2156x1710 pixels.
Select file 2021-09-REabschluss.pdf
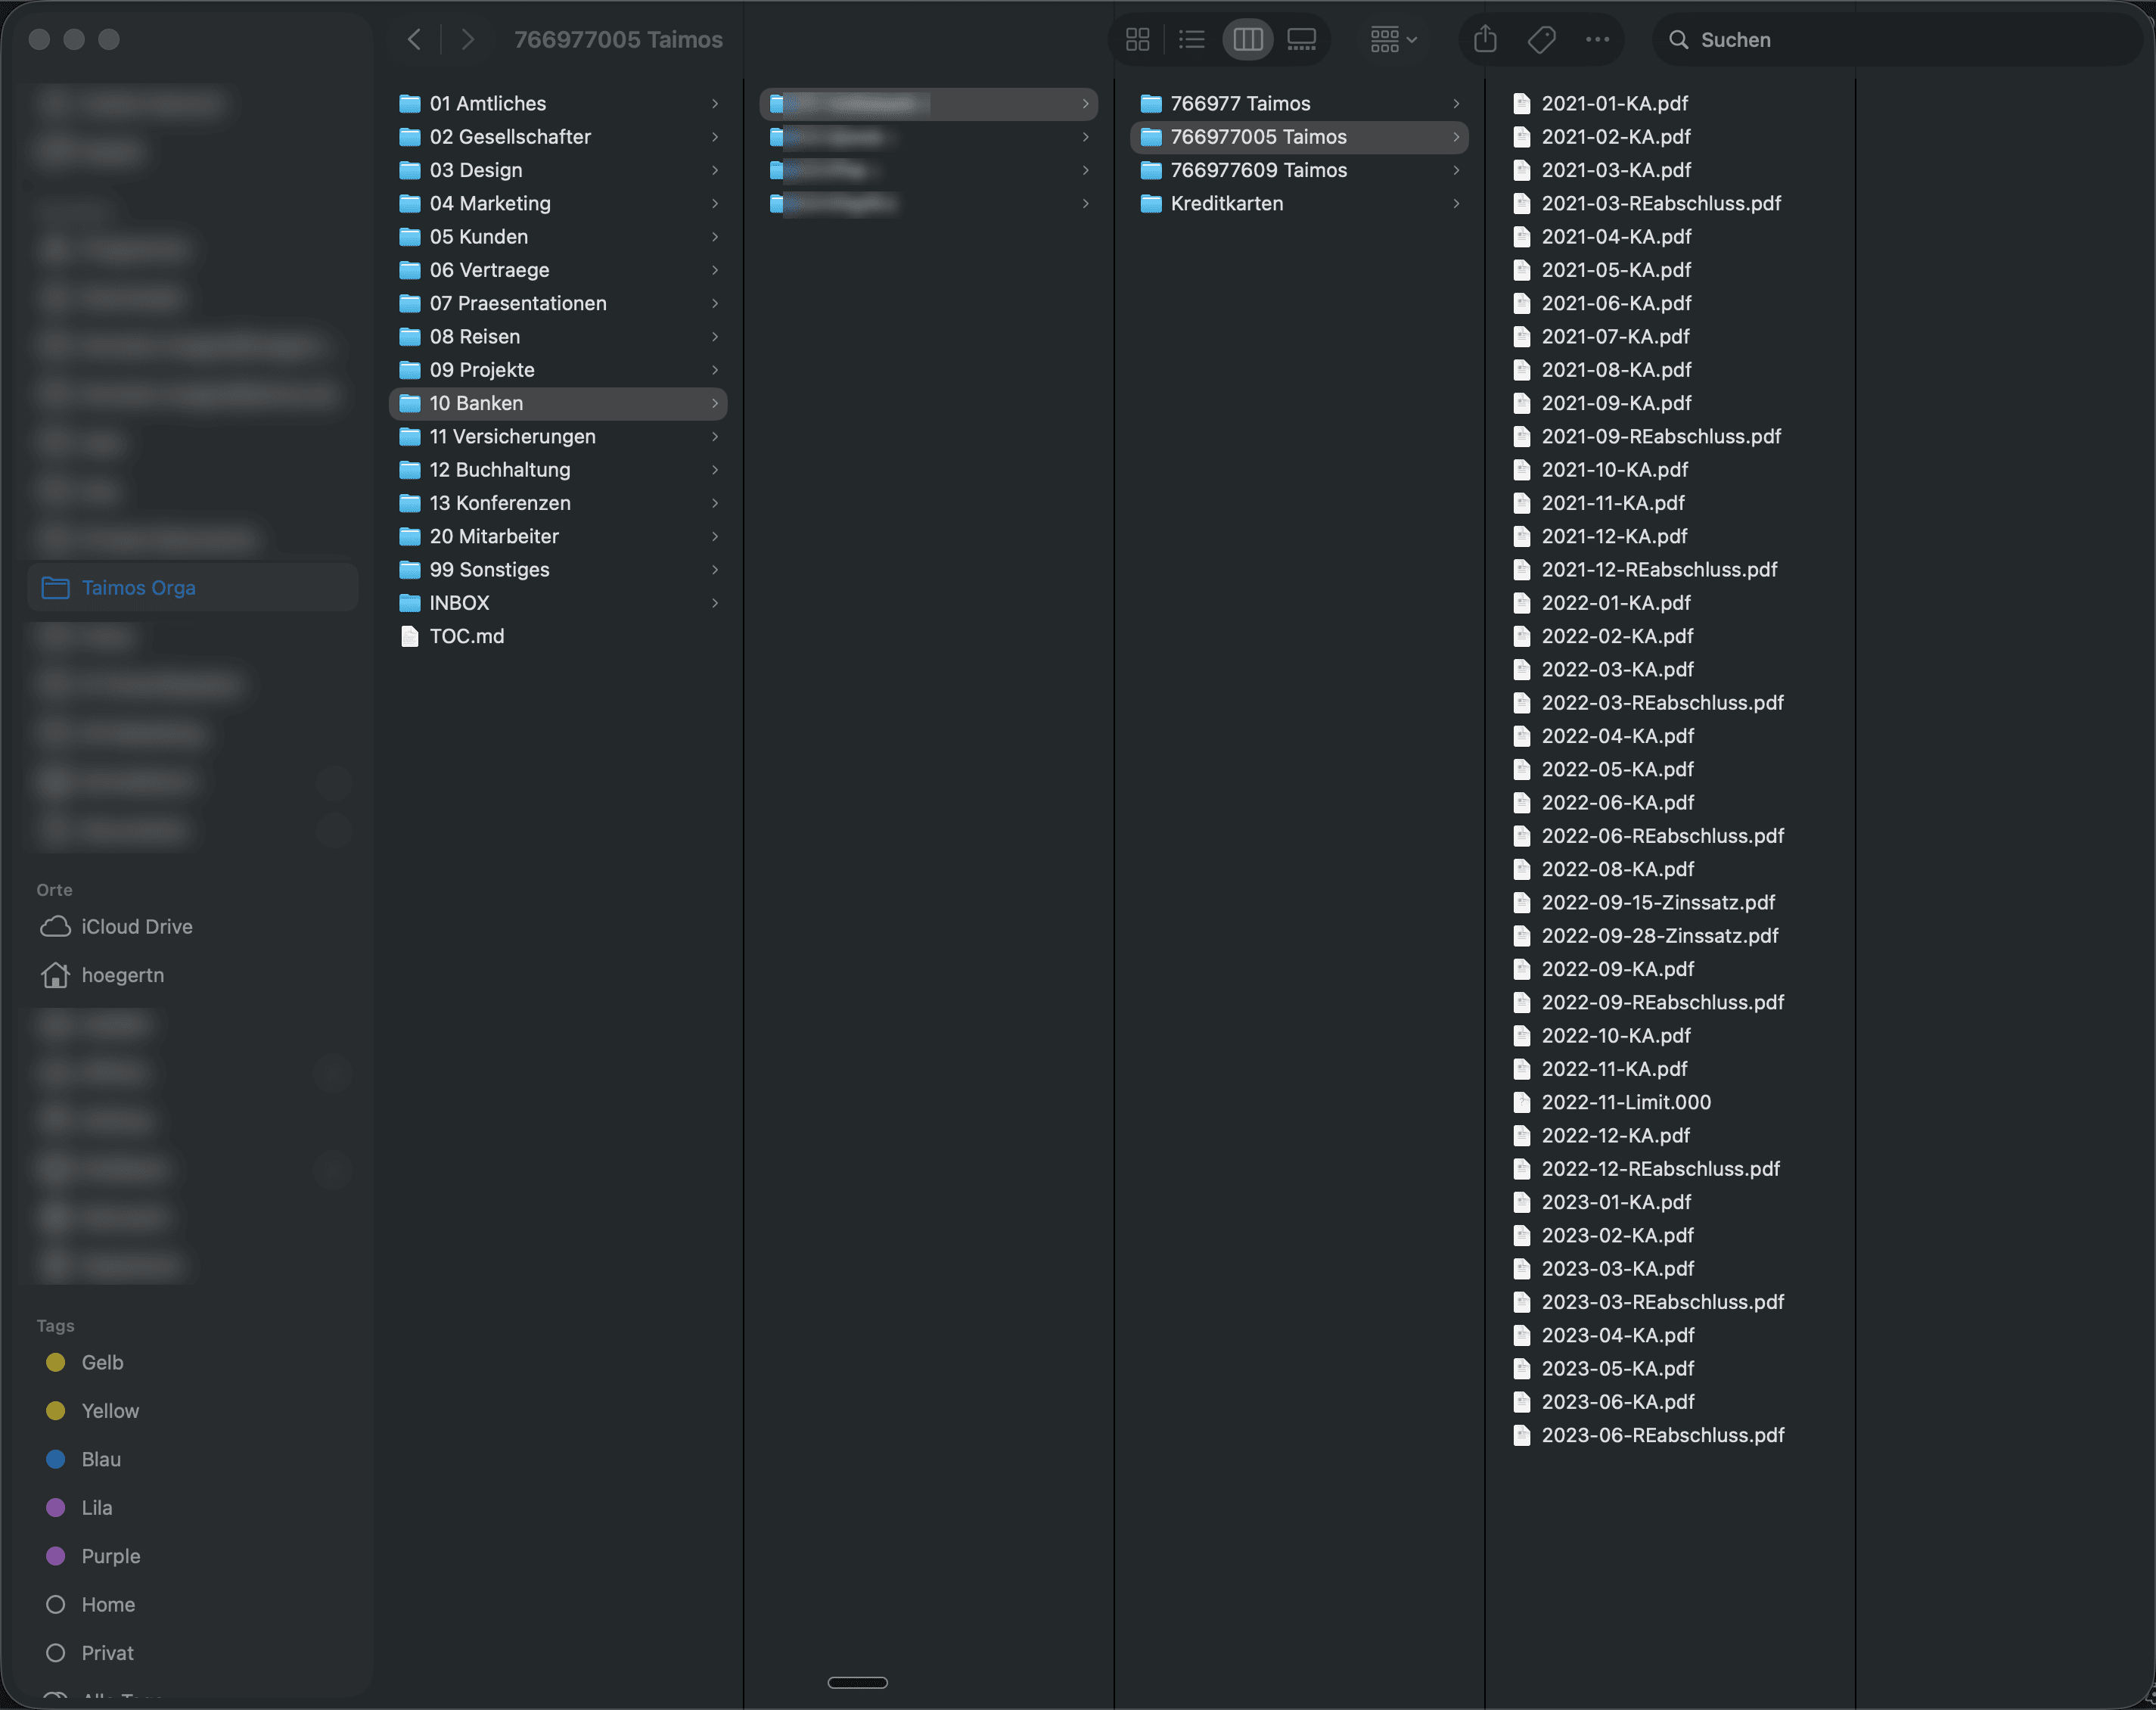[x=1670, y=436]
